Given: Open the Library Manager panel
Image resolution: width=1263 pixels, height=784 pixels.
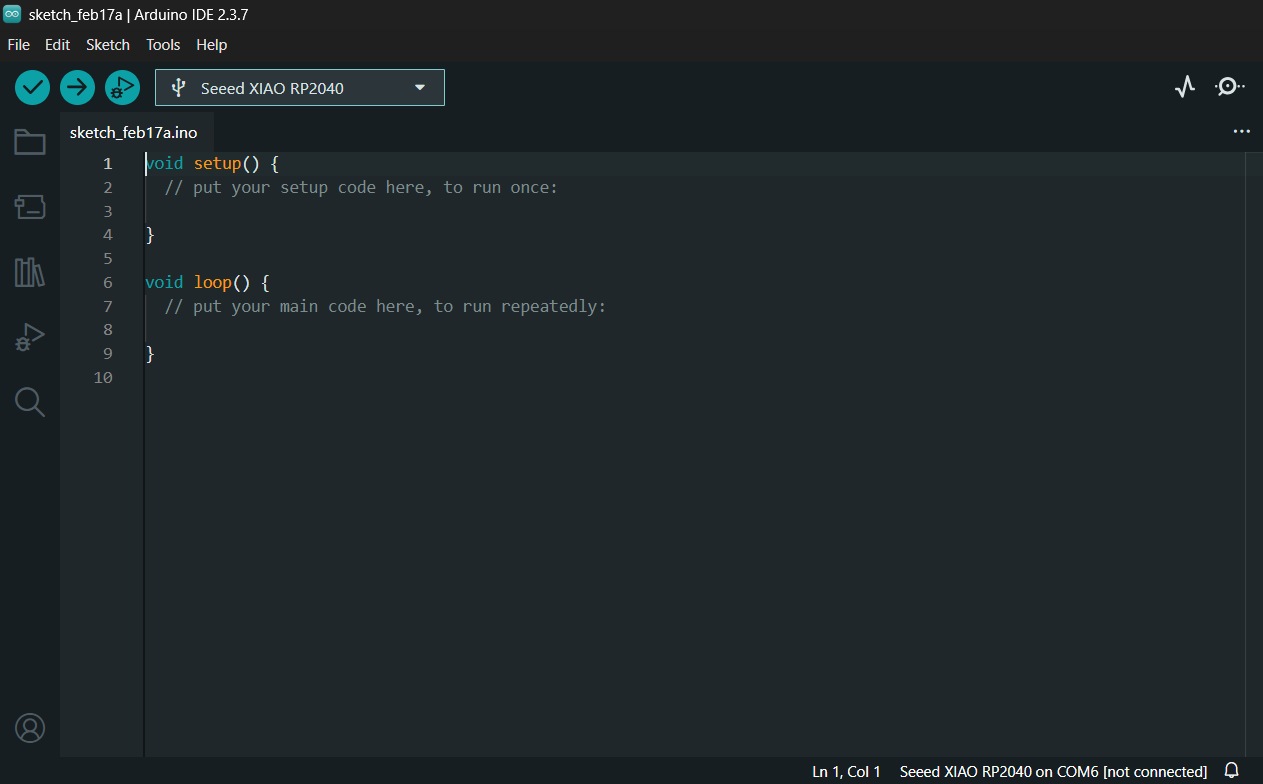Looking at the screenshot, I should (x=30, y=272).
